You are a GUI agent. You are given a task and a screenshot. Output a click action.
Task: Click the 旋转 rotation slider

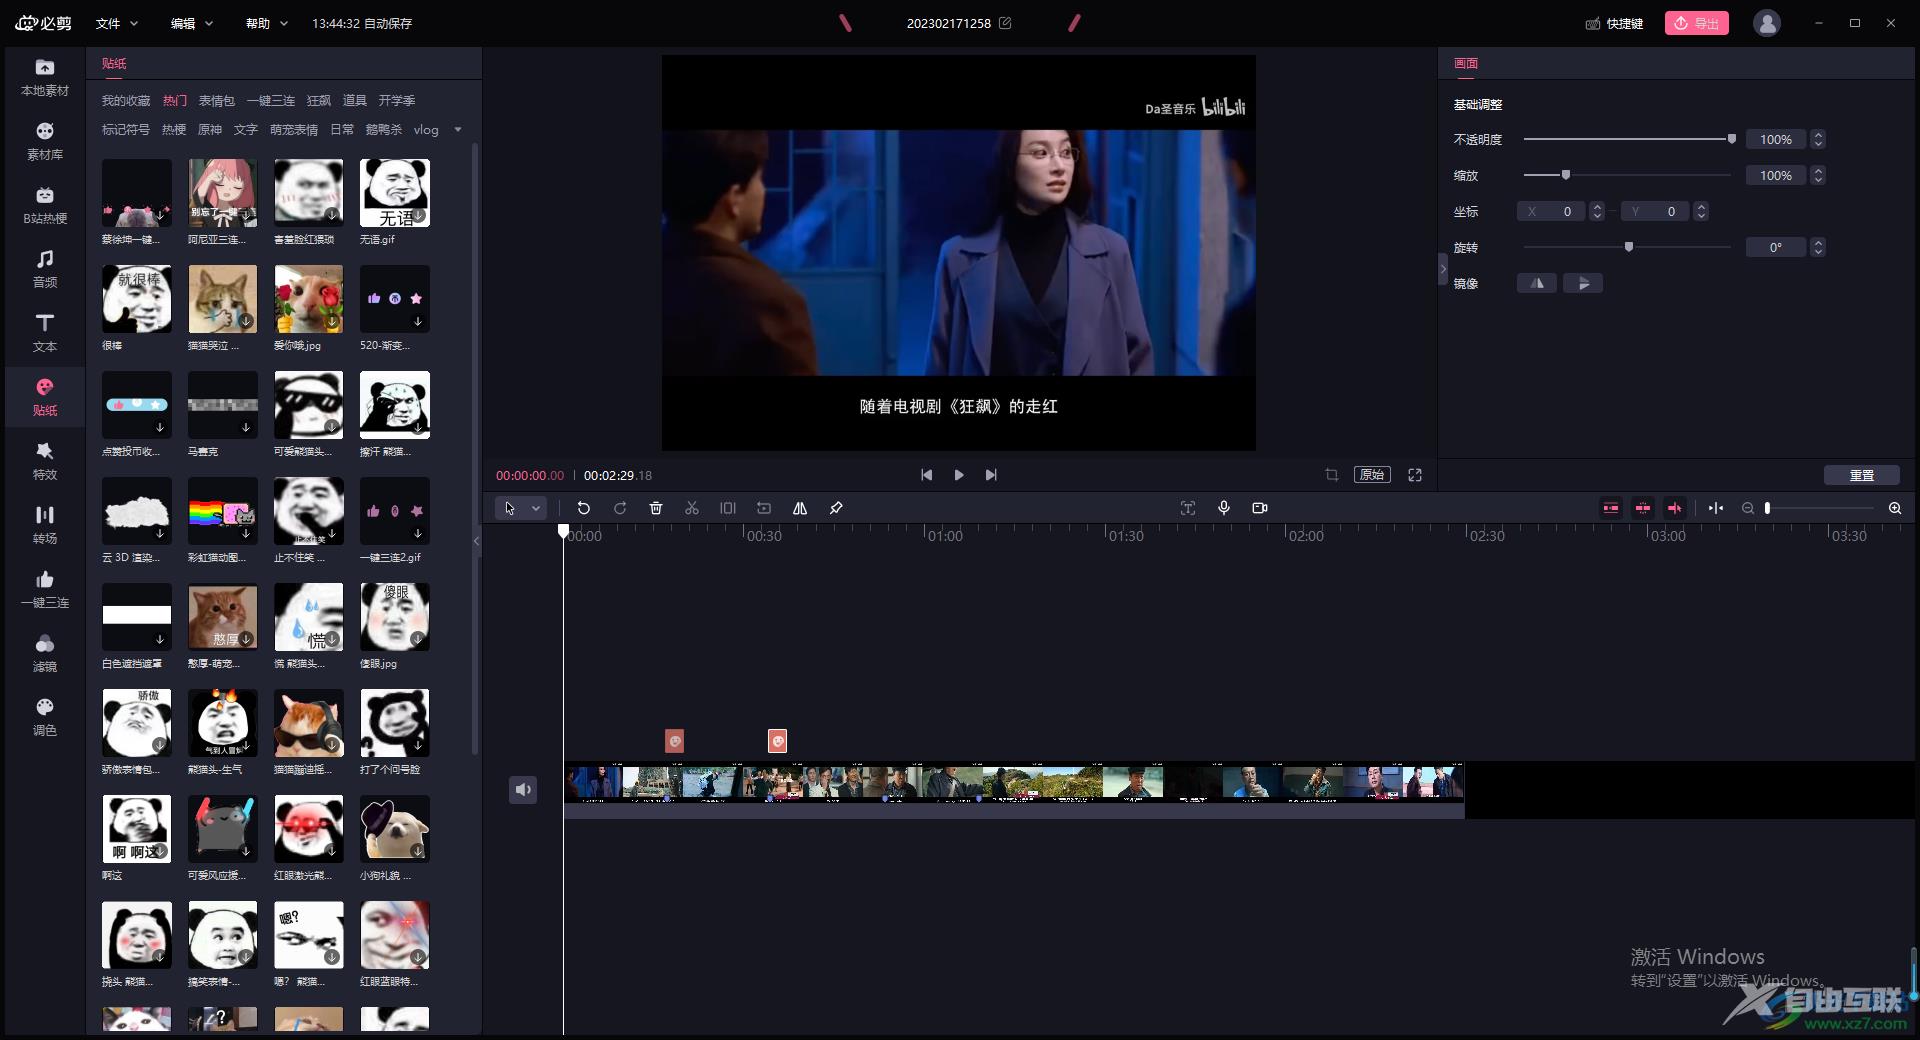coord(1628,247)
